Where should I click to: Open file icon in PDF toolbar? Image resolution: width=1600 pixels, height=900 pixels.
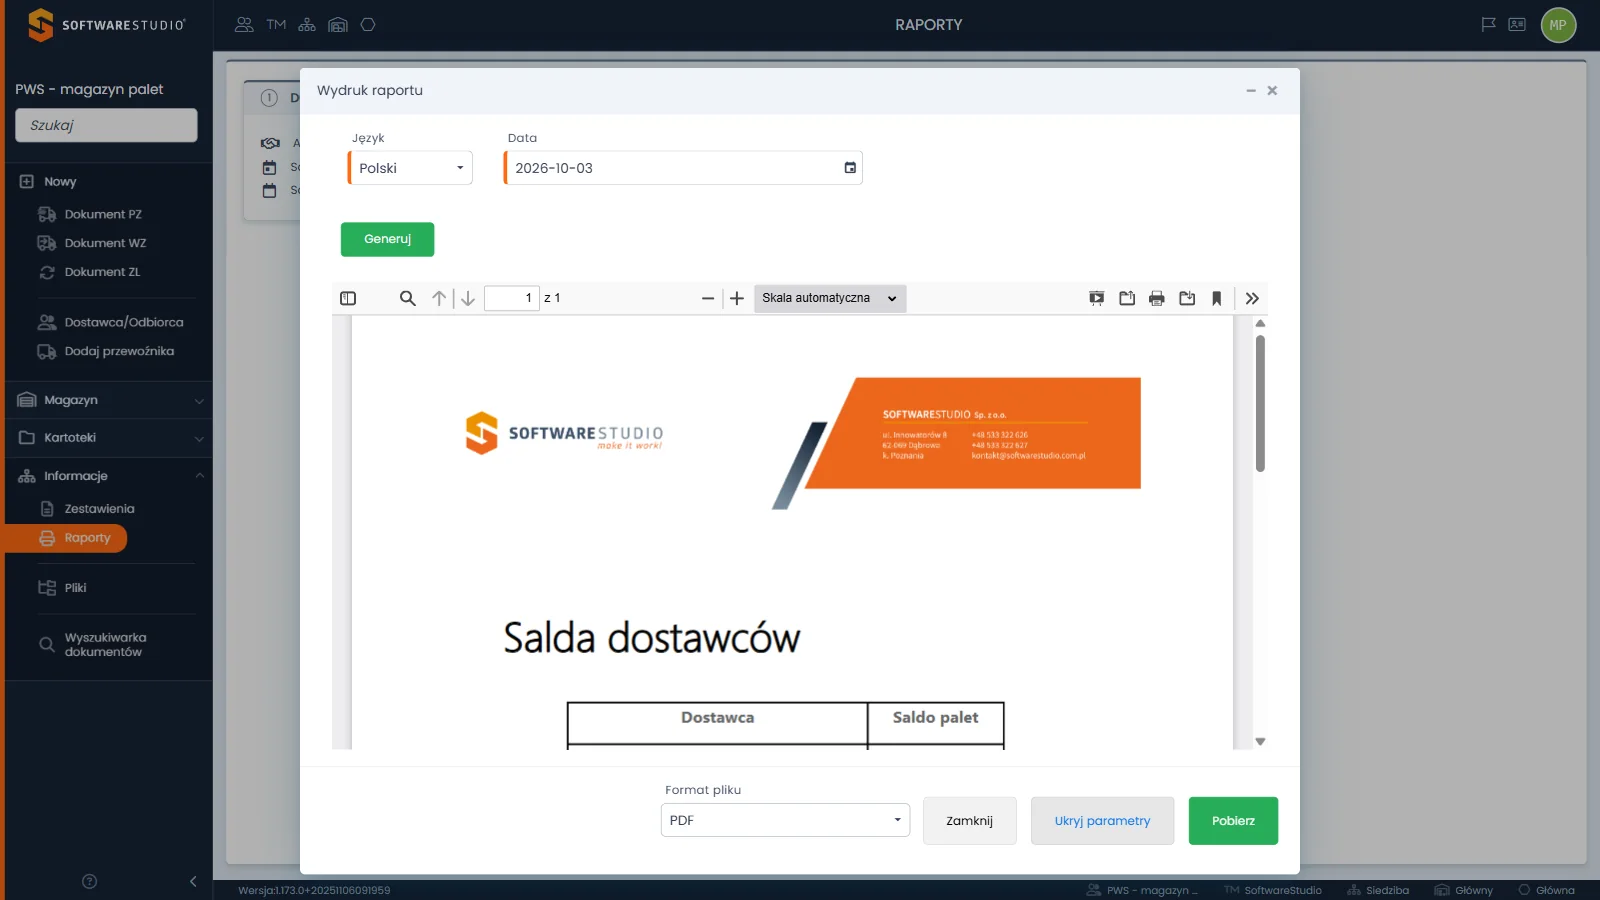pyautogui.click(x=1127, y=298)
